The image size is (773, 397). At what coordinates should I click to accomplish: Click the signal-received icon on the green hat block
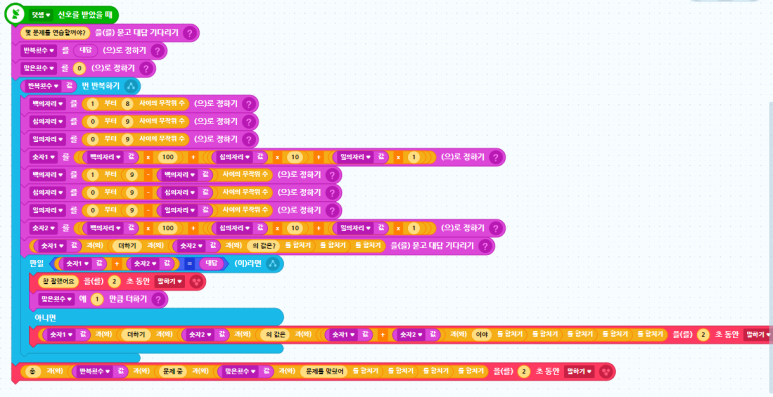coord(16,14)
